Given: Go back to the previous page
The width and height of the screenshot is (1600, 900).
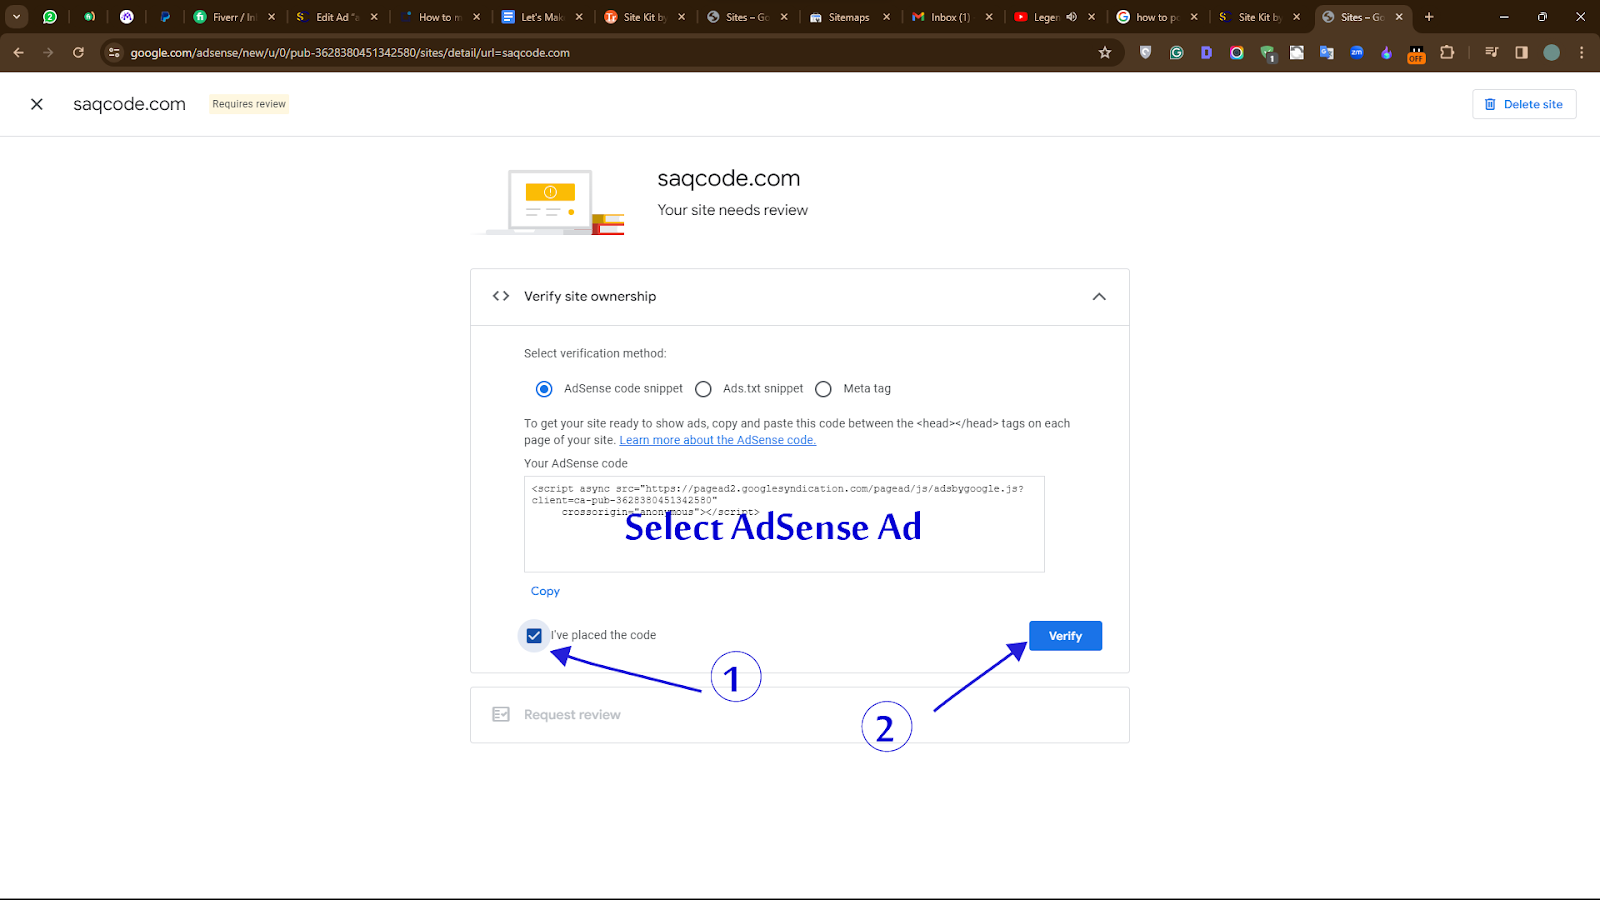Looking at the screenshot, I should point(18,52).
